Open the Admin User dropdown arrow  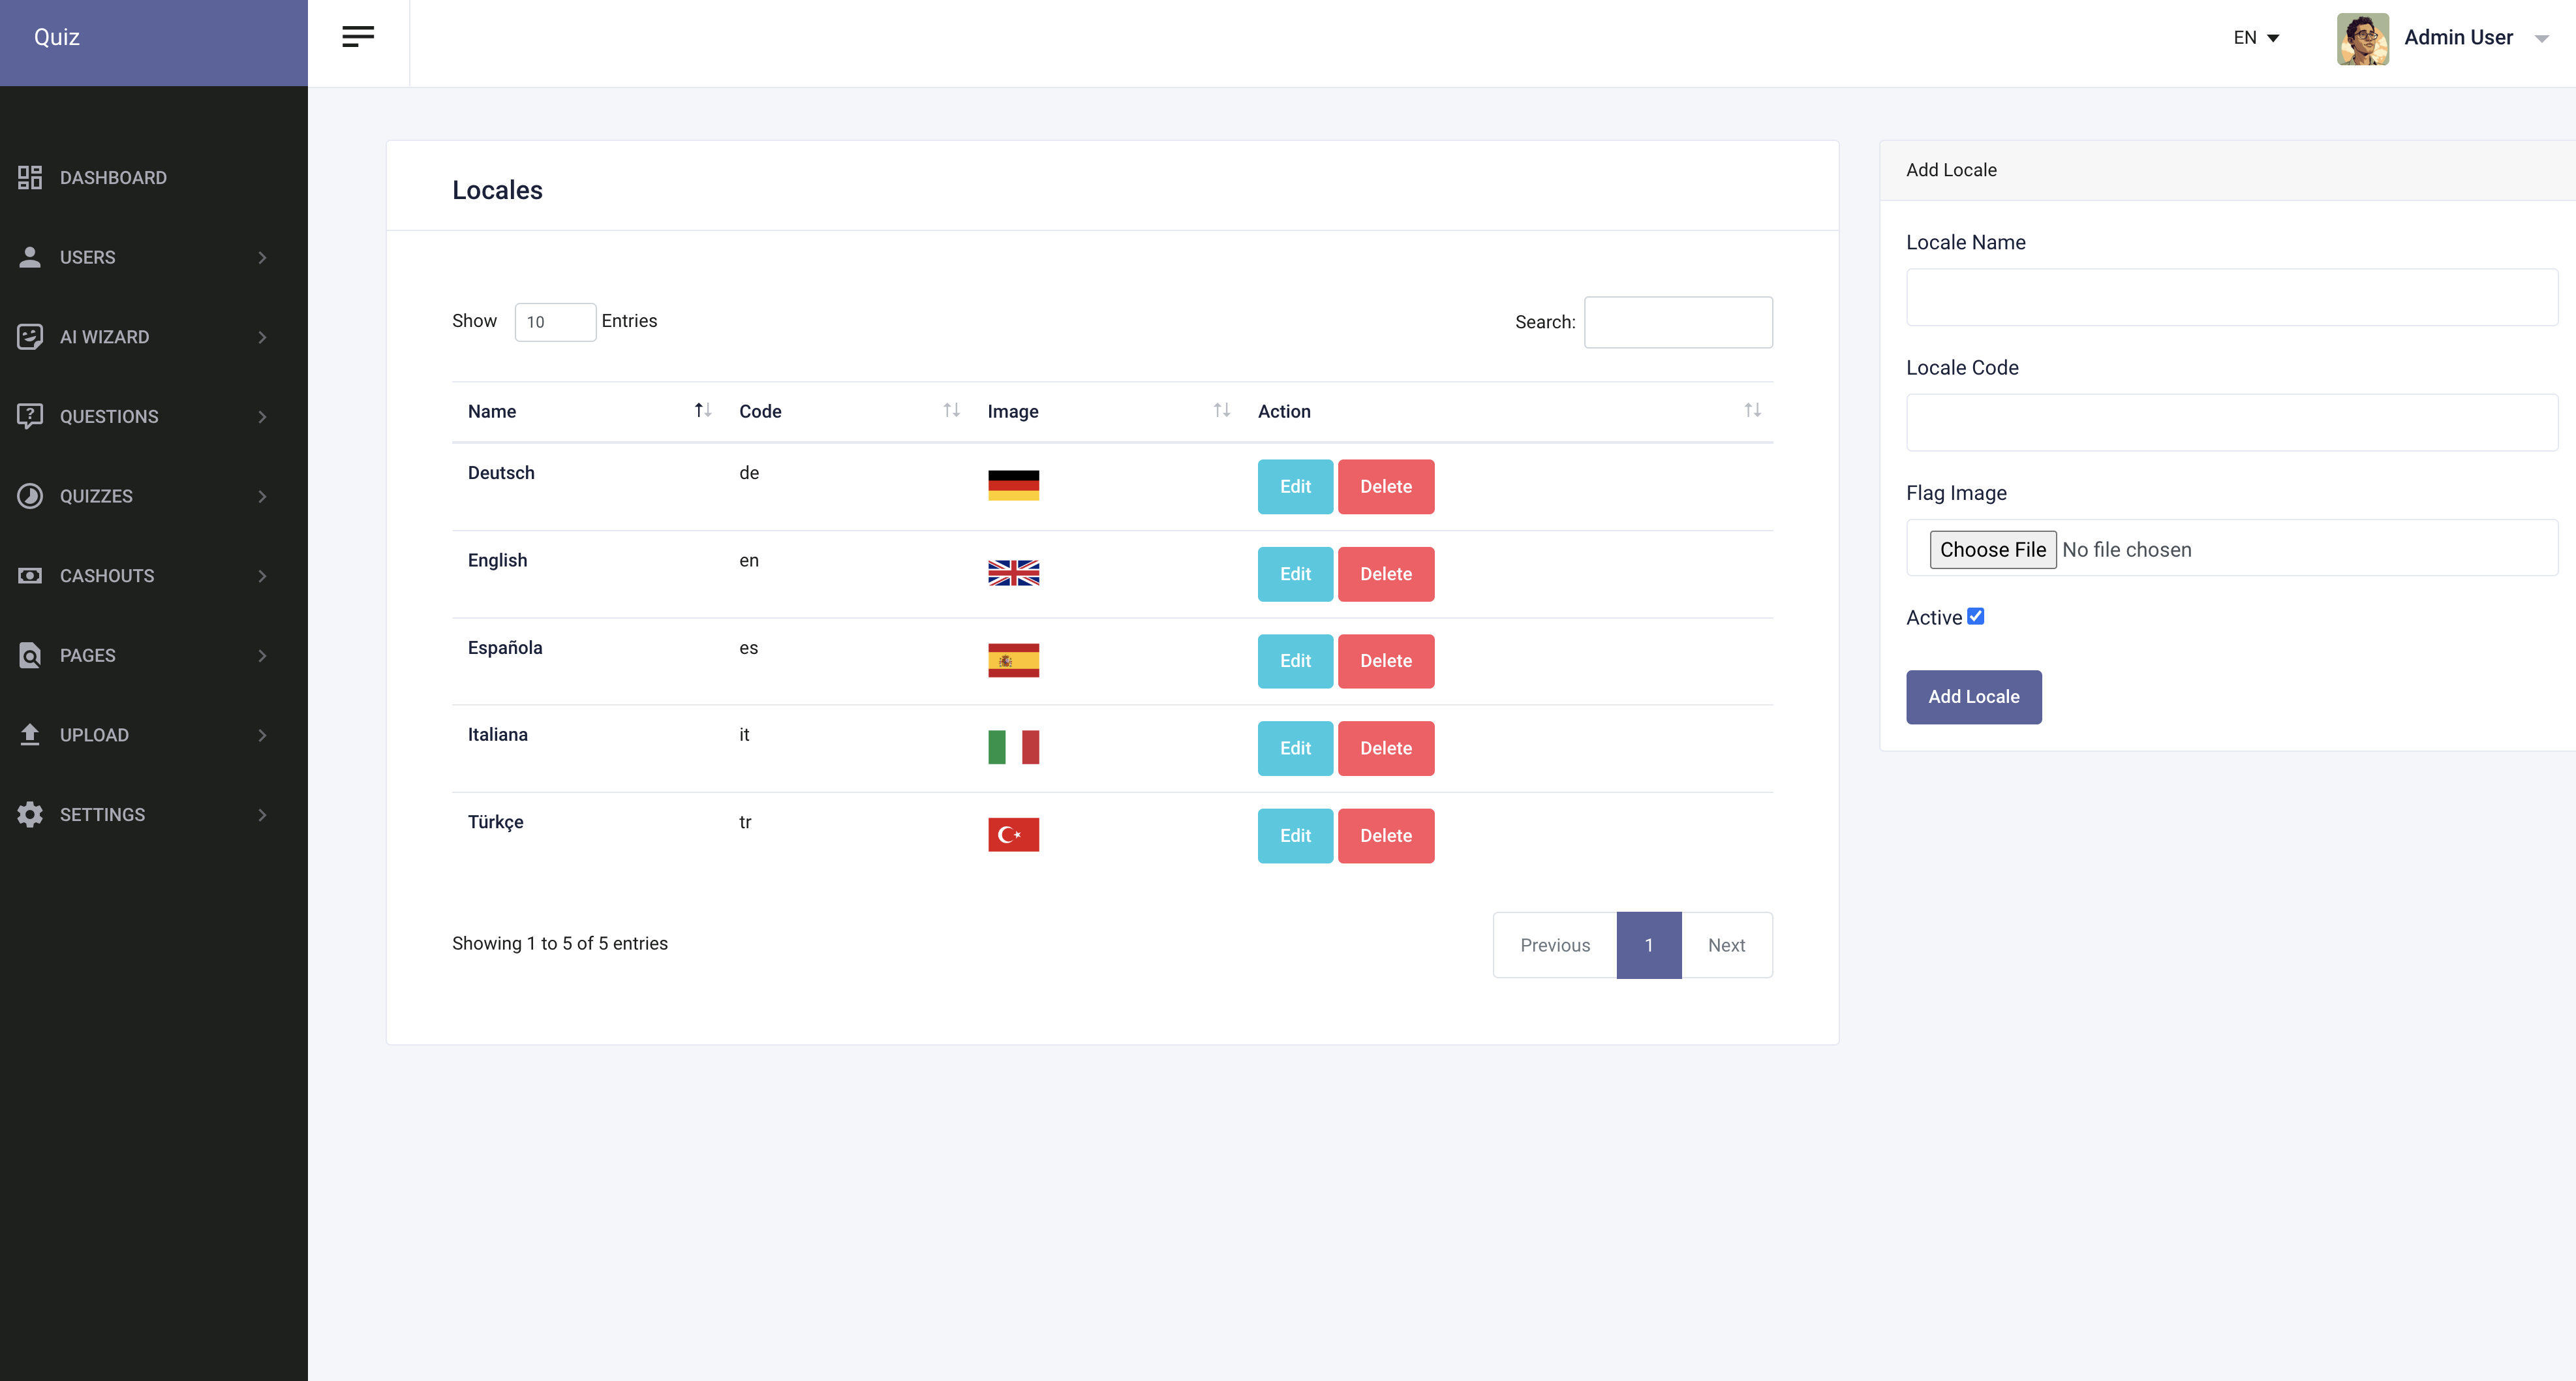tap(2541, 39)
